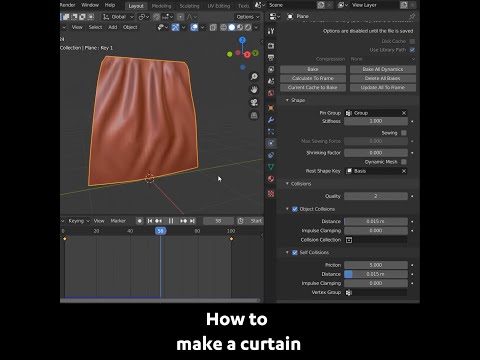
Task: Select material preview viewport shading
Action: 240,27
